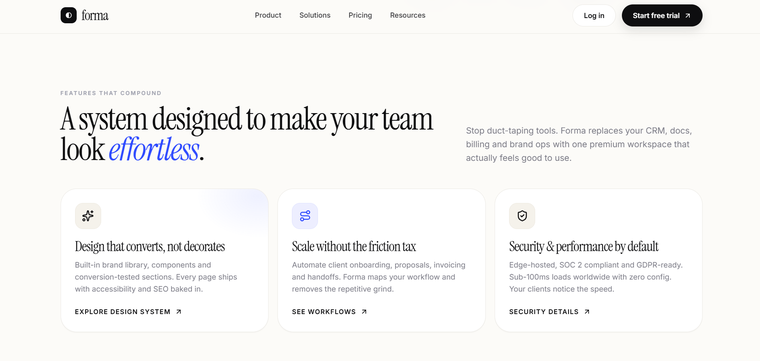Click the Log in button

[x=594, y=16]
